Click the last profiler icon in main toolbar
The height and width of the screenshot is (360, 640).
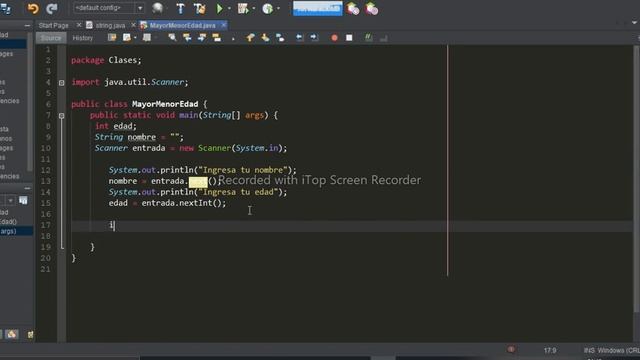coord(371,9)
